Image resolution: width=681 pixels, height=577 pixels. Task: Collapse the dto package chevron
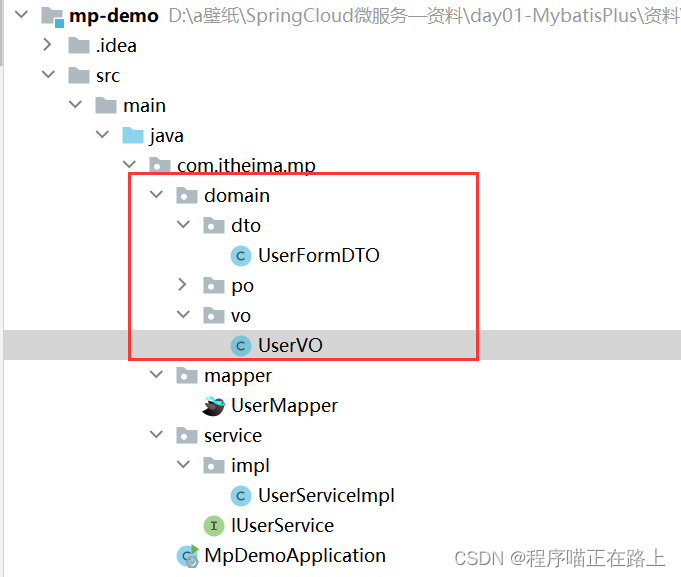tap(183, 224)
